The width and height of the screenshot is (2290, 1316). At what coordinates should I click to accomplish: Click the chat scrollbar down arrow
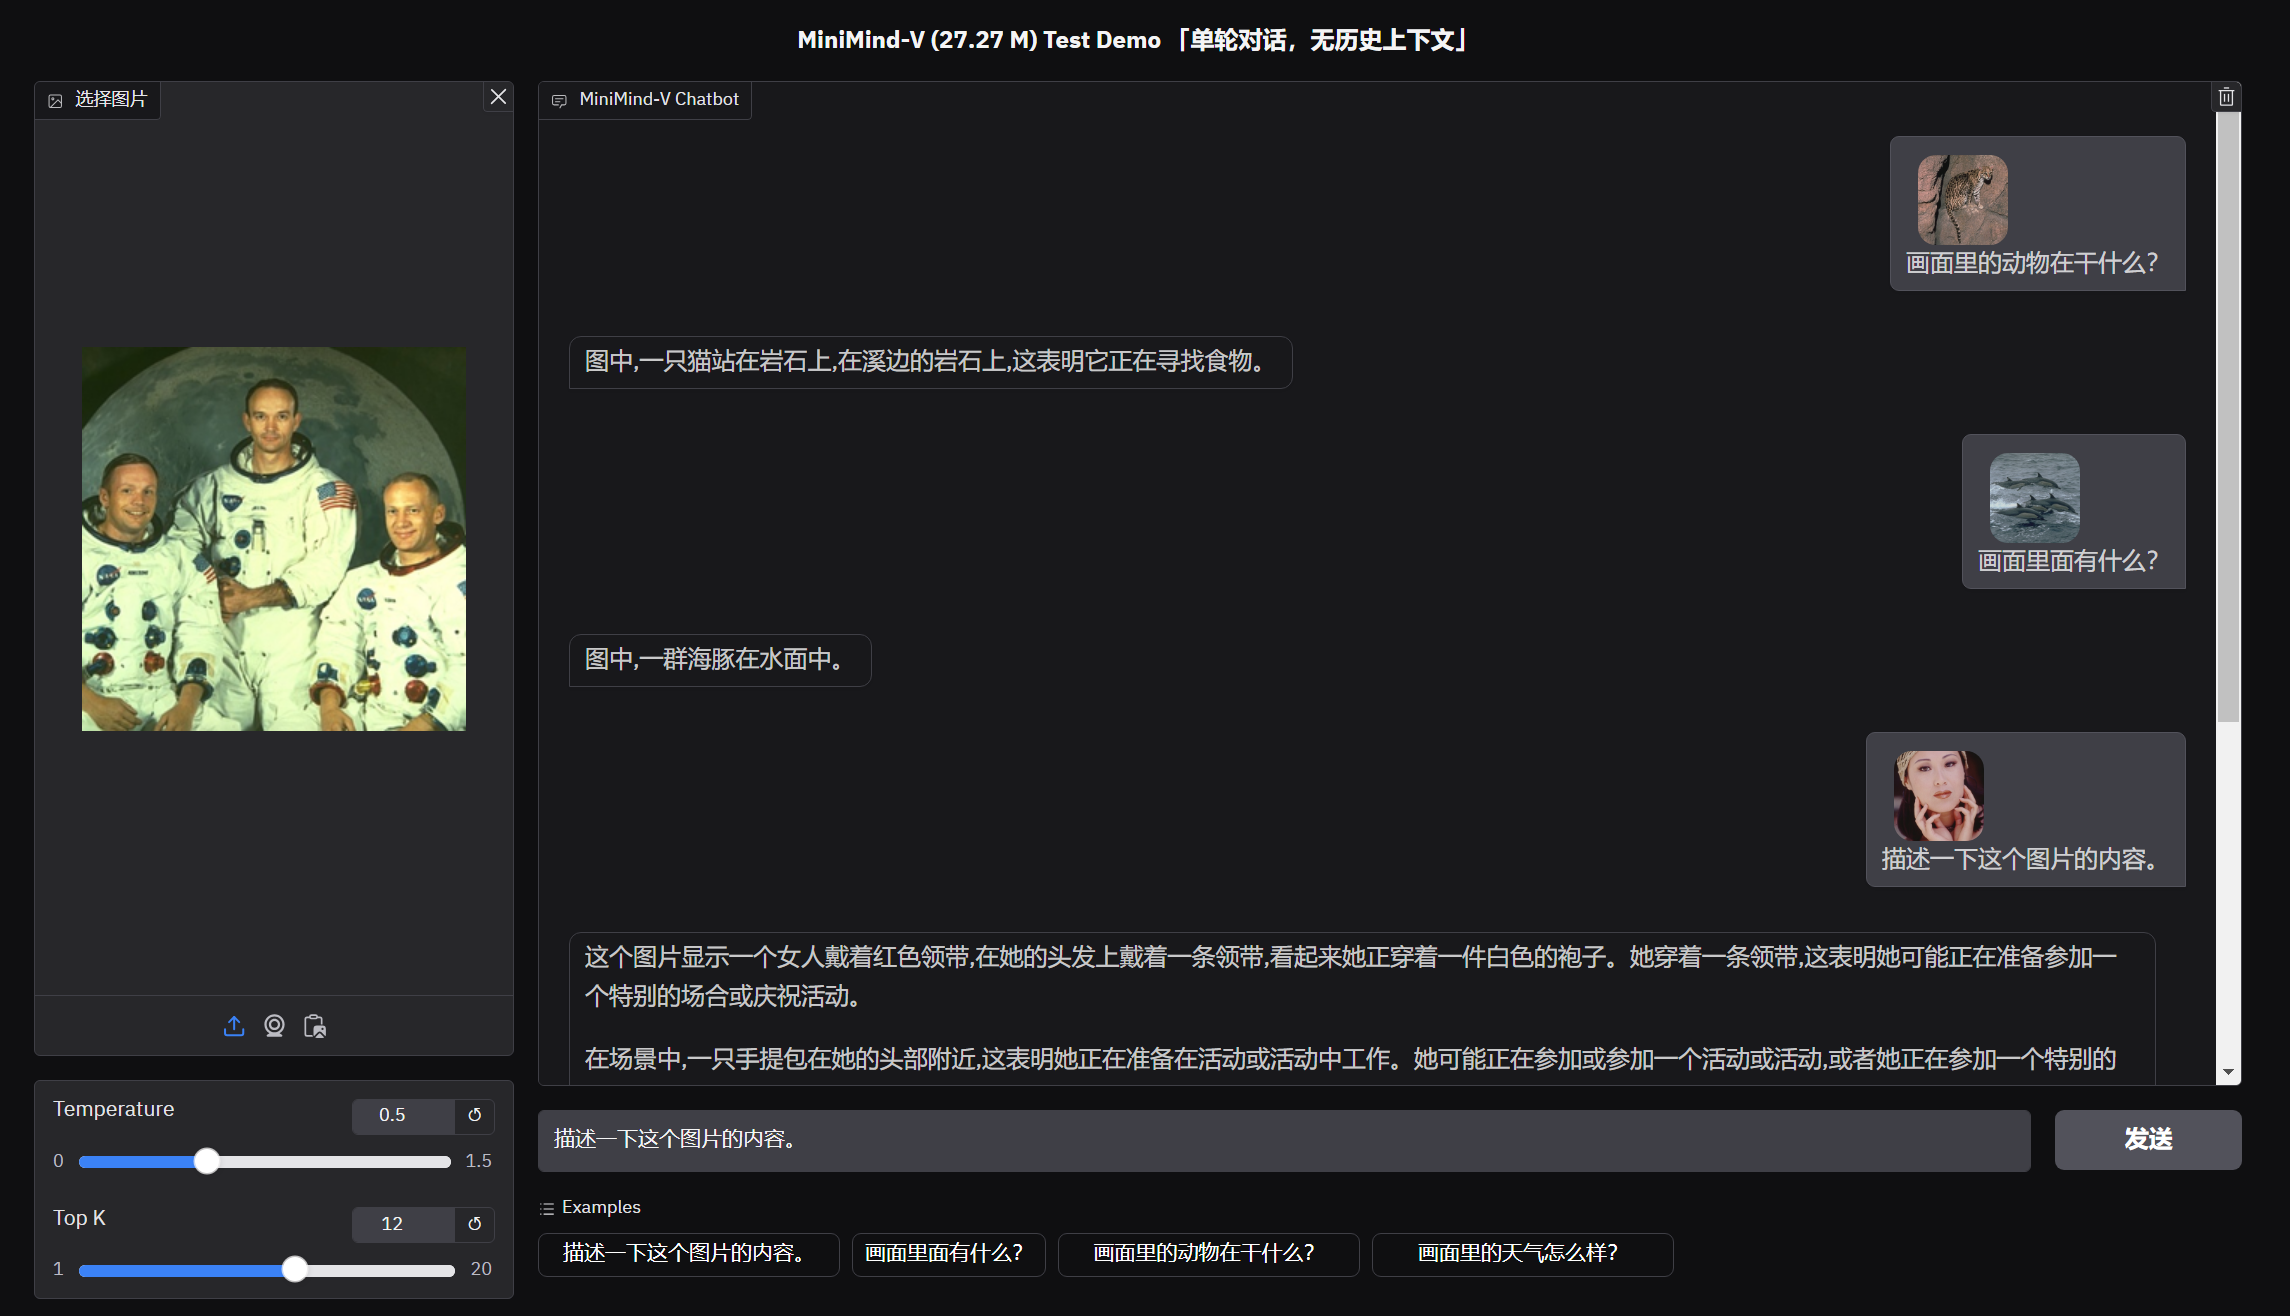click(x=2228, y=1072)
